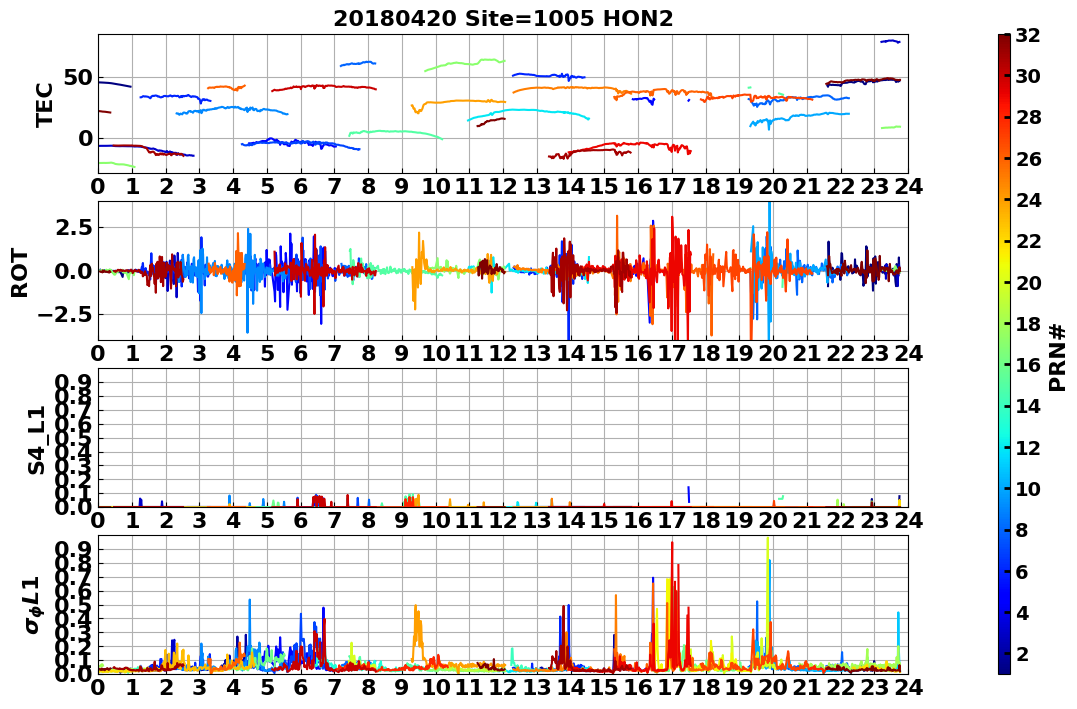Click colorbar tick label 26
The width and height of the screenshot is (1077, 709).
coord(1028,159)
